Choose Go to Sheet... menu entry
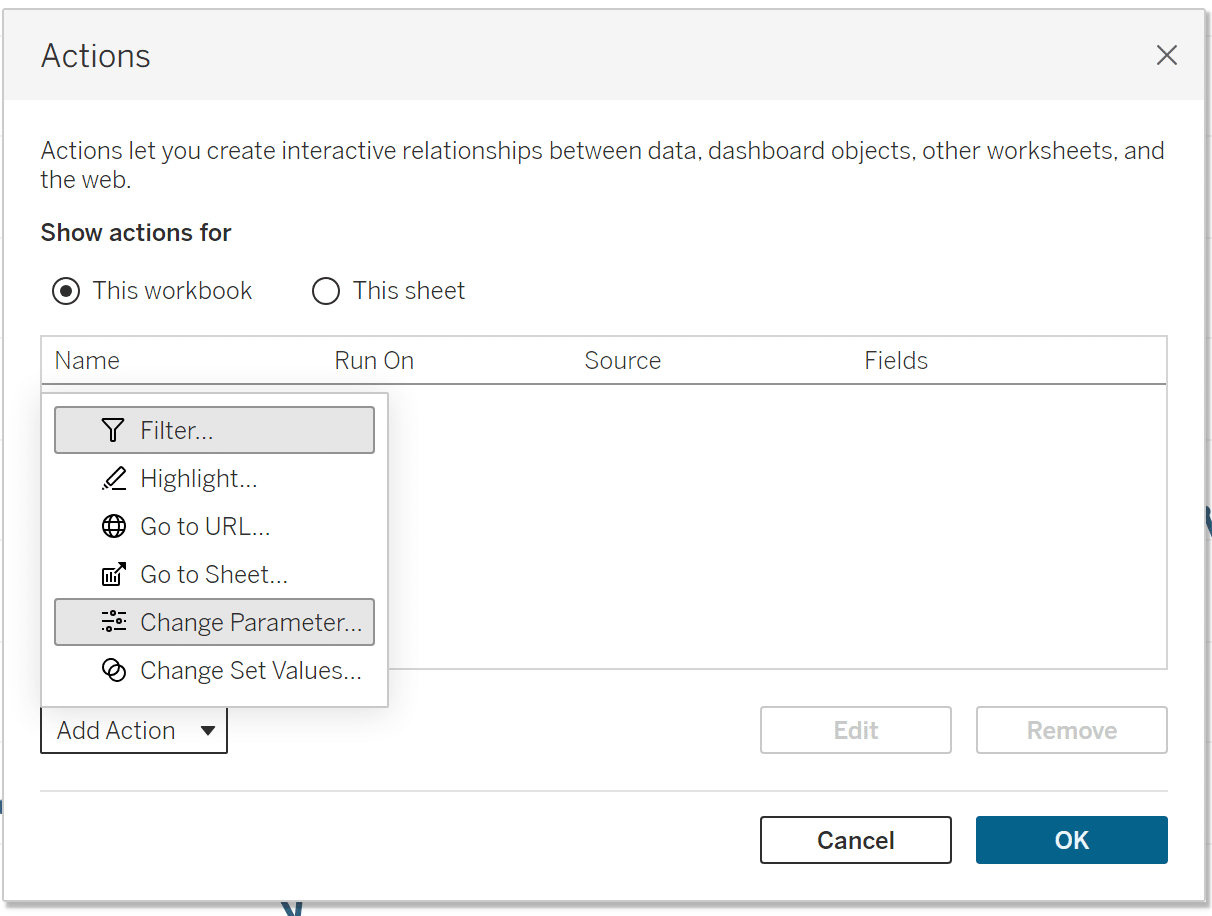 pos(214,574)
